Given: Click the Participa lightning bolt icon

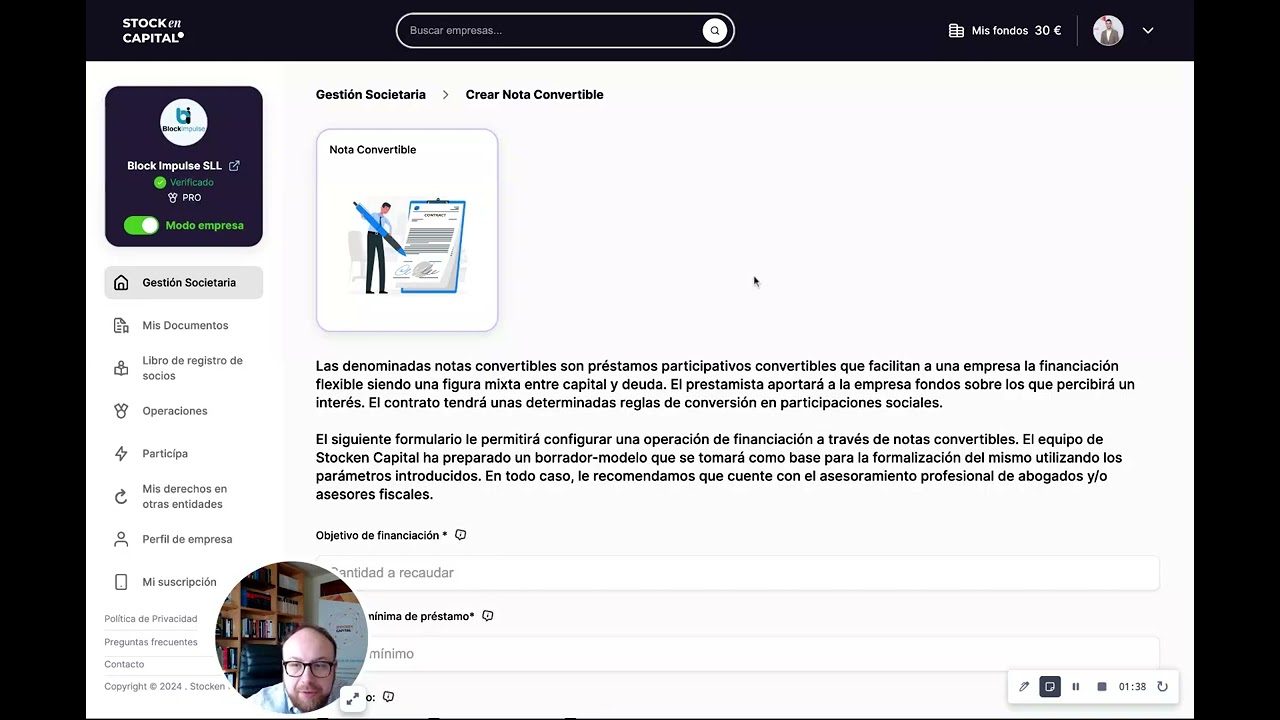Looking at the screenshot, I should click(x=121, y=454).
